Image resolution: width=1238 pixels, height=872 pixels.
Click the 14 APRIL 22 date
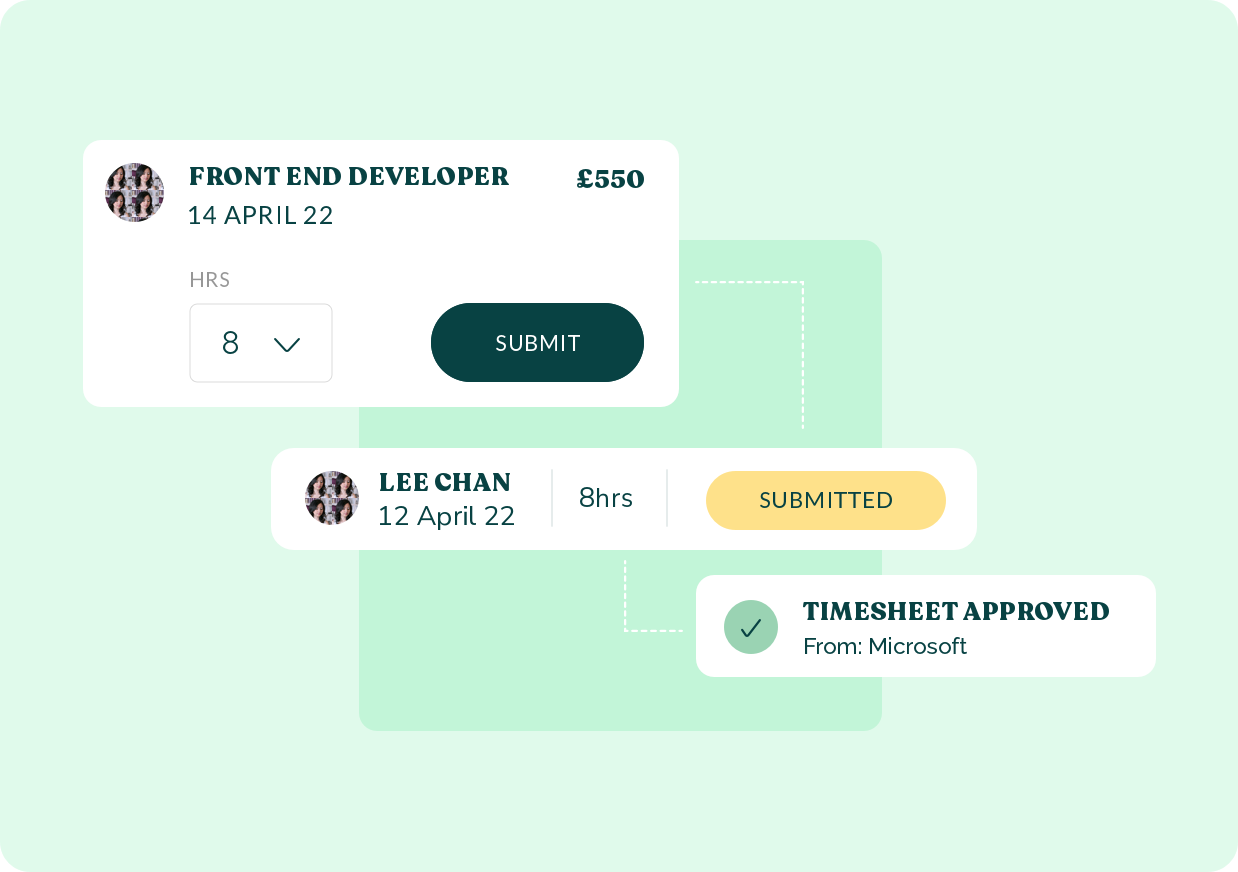tap(260, 215)
